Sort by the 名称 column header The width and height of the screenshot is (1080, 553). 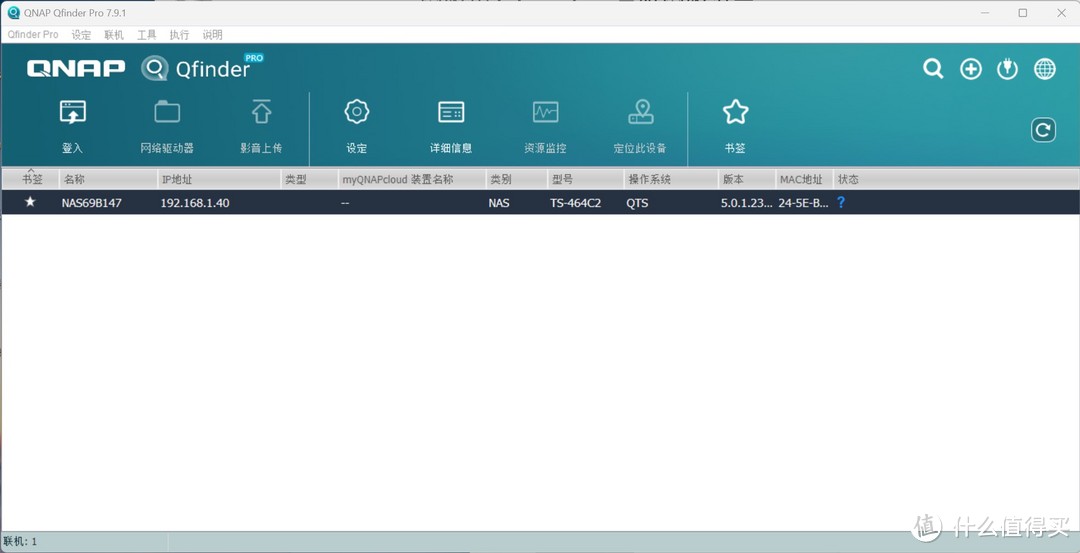108,179
